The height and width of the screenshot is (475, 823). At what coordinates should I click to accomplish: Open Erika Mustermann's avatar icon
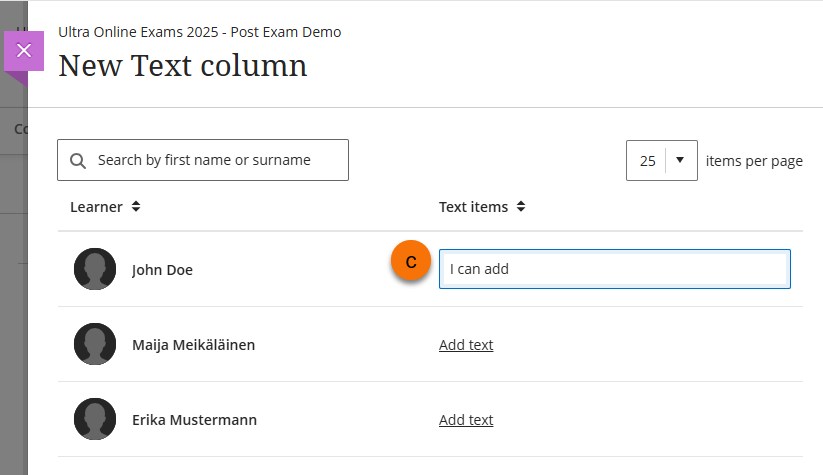[x=95, y=419]
